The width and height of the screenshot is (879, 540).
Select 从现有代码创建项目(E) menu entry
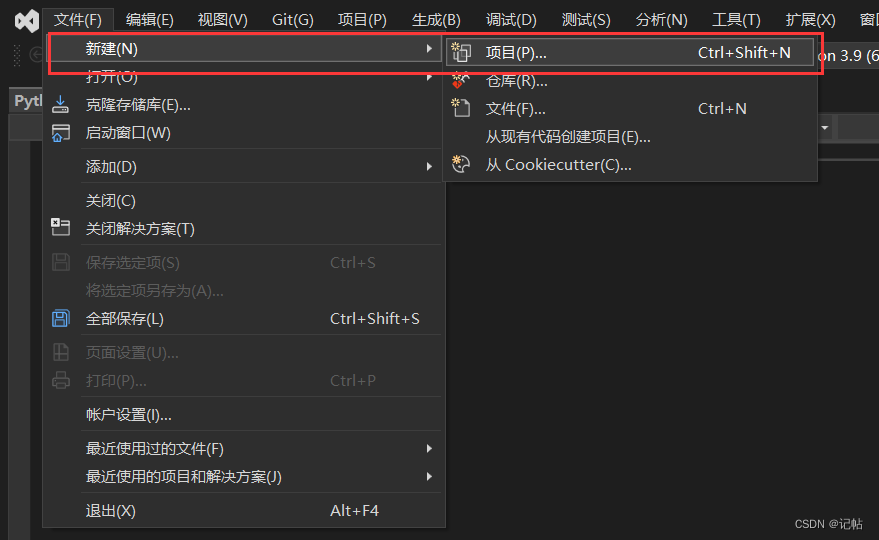point(568,136)
